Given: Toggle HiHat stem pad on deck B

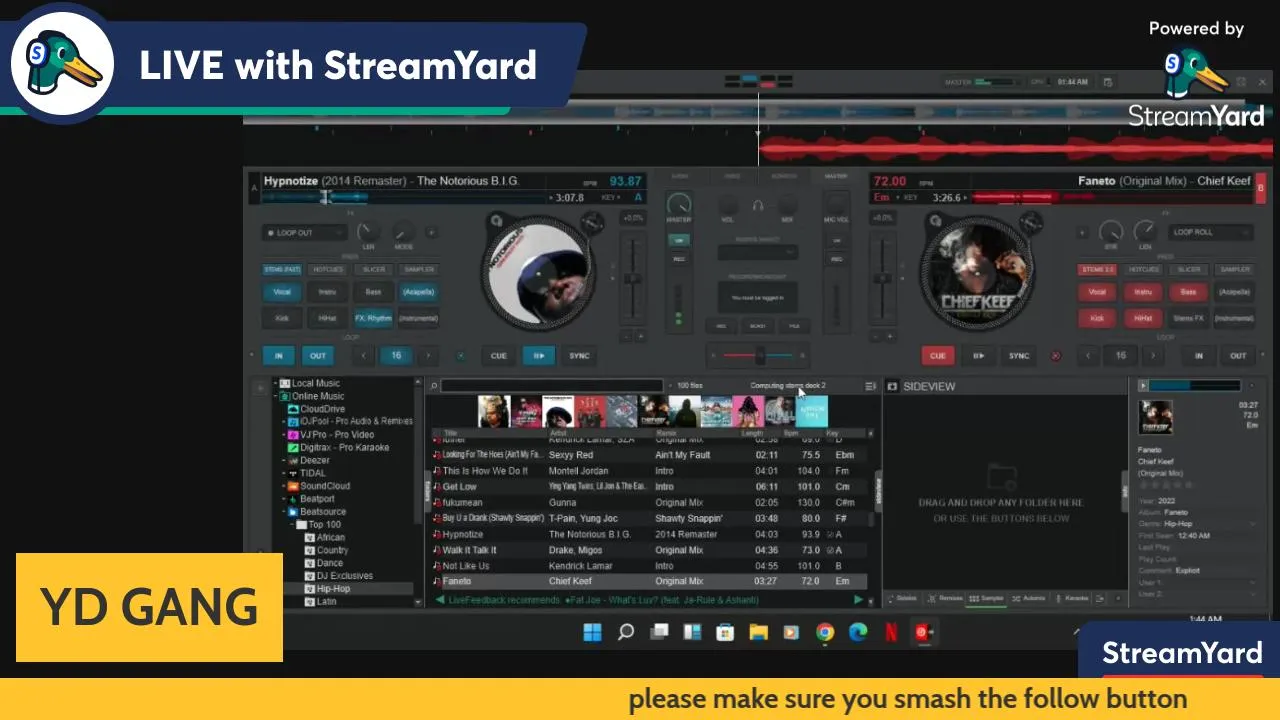Looking at the screenshot, I should 1143,318.
